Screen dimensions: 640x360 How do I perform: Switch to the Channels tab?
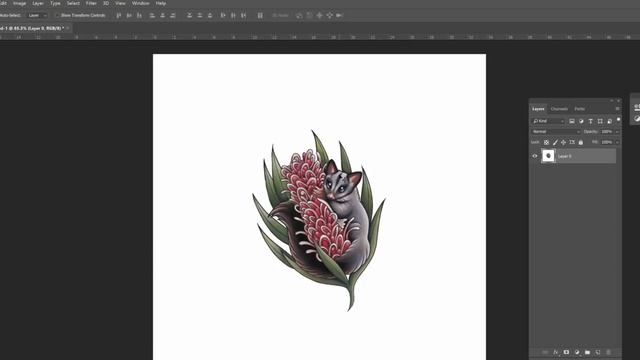559,109
